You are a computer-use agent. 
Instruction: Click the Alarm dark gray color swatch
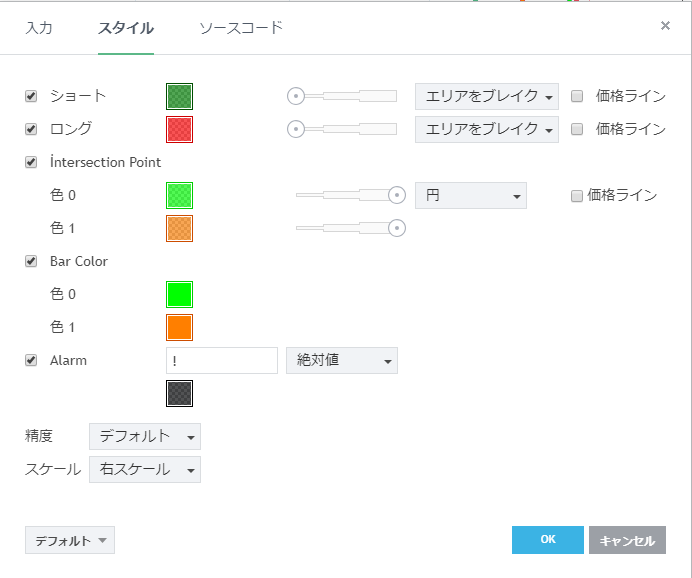click(x=179, y=393)
